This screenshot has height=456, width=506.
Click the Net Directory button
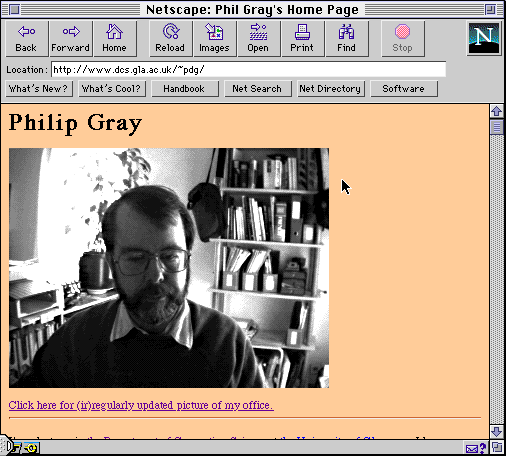pos(331,89)
